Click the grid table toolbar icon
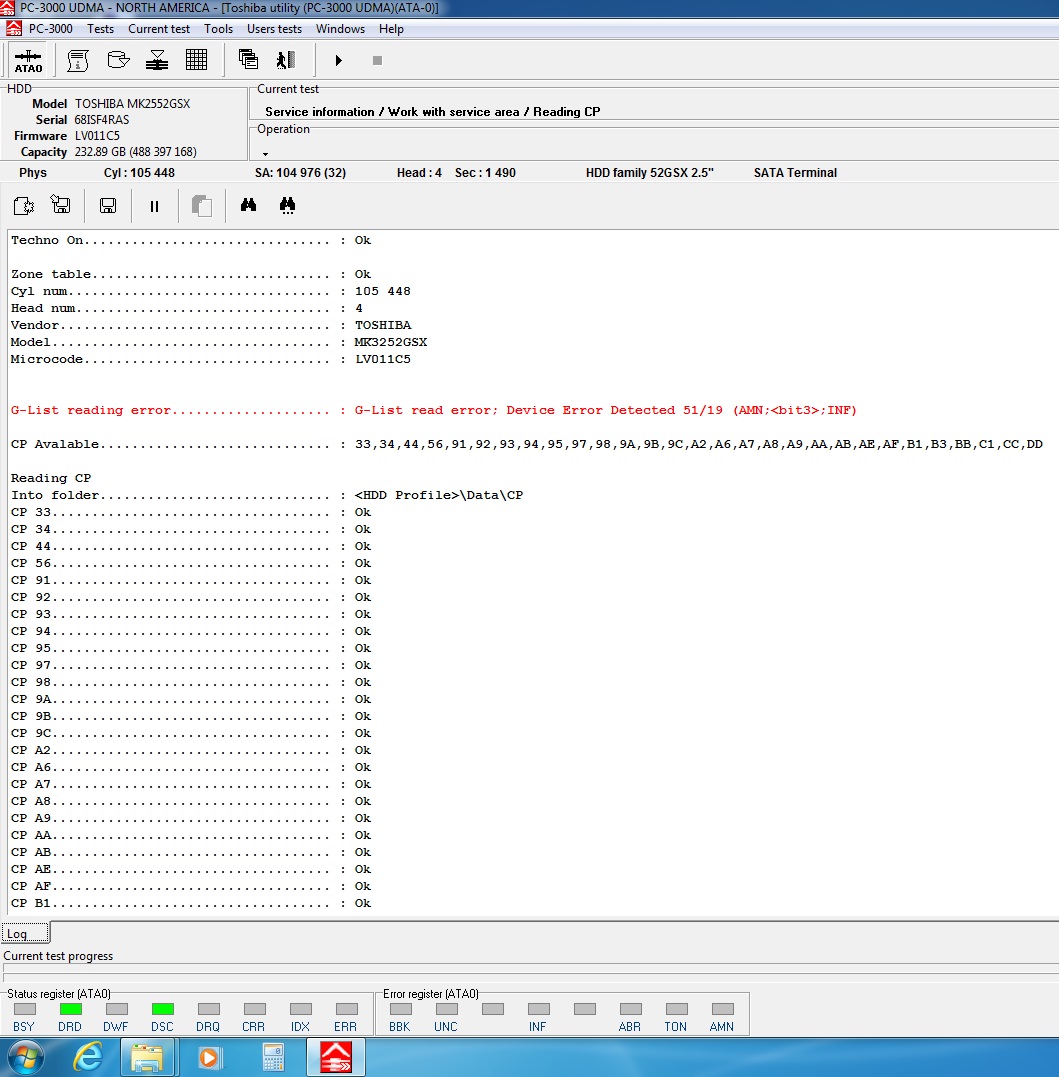 pos(196,60)
